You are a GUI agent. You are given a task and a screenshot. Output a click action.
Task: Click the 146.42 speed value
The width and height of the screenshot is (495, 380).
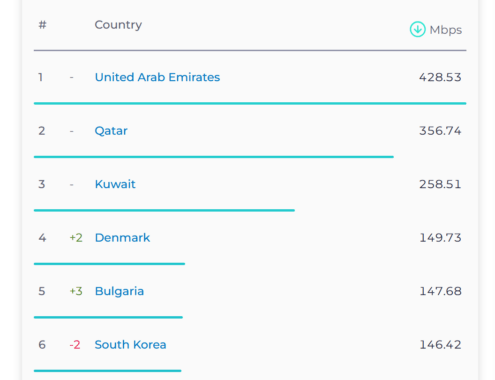440,345
